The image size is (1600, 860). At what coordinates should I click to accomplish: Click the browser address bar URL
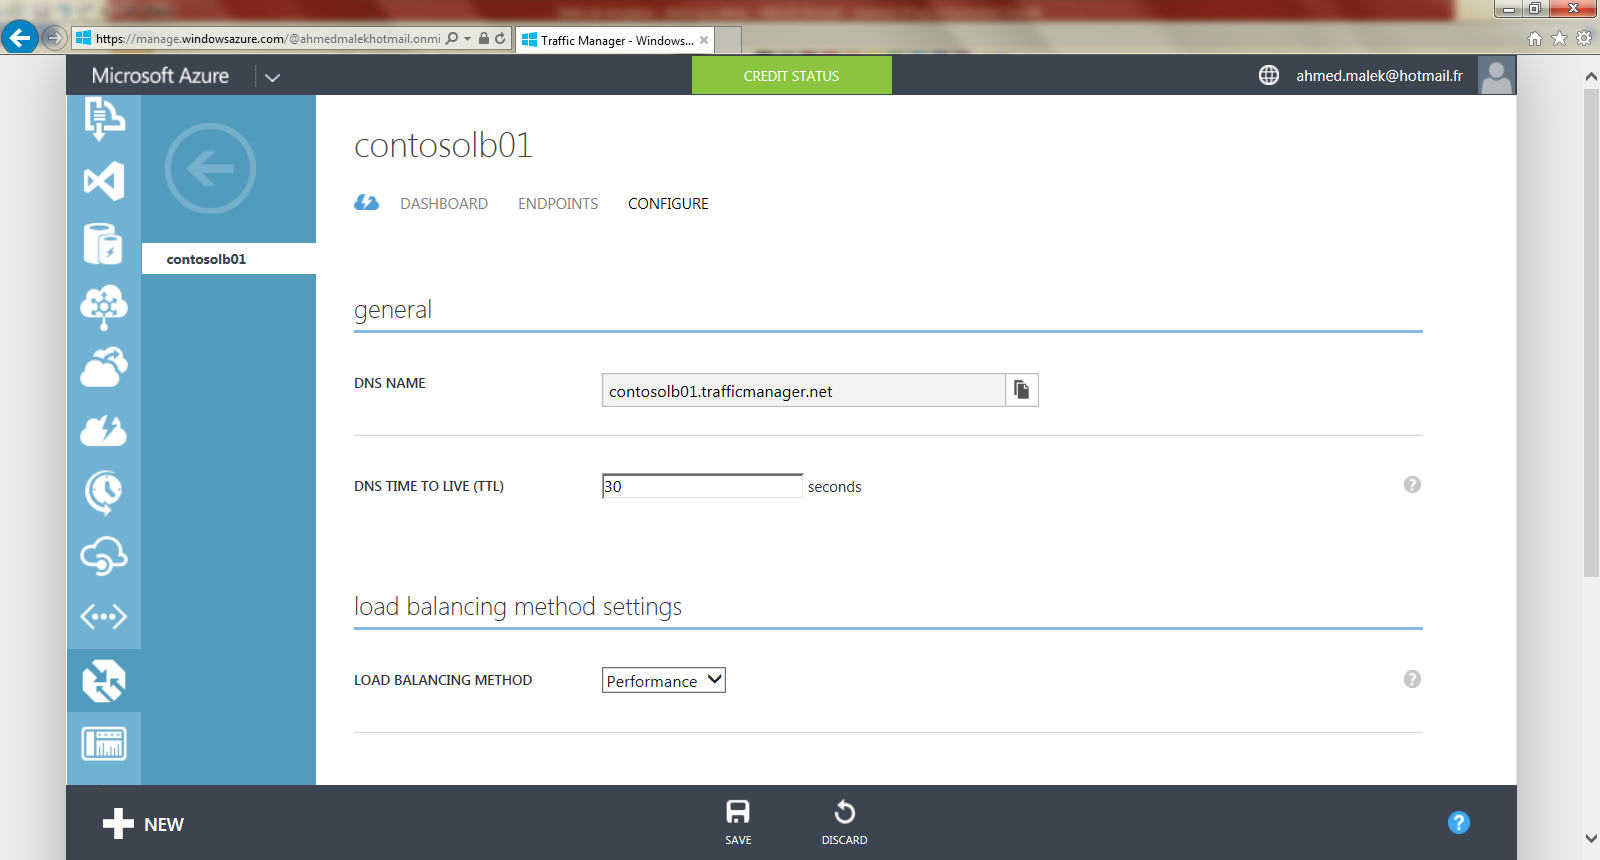[x=268, y=39]
